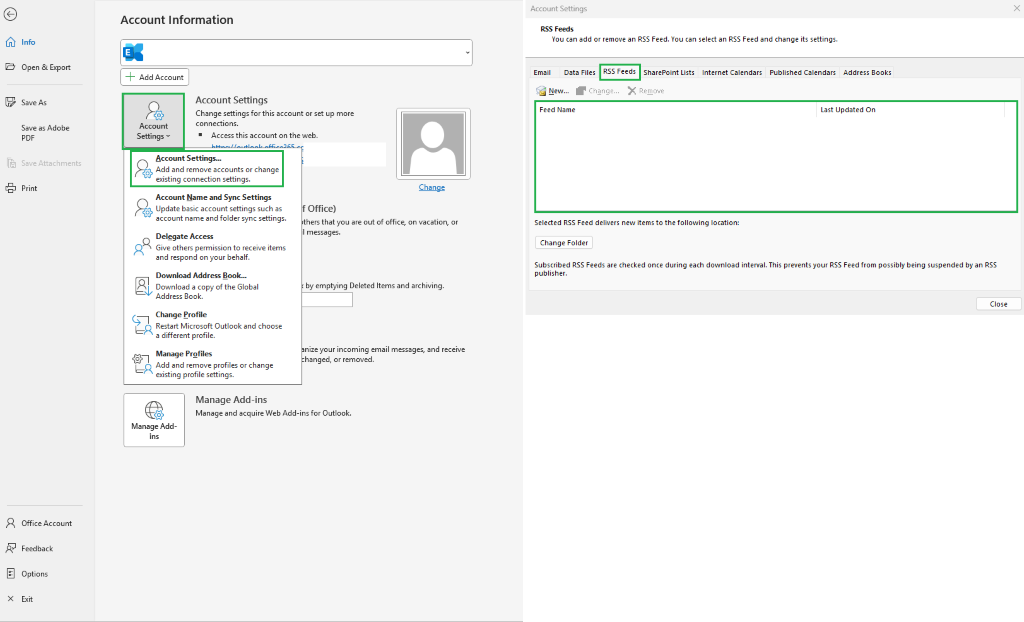Click the Change... toolbar button
Viewport: 1024px width, 622px height.
598,91
